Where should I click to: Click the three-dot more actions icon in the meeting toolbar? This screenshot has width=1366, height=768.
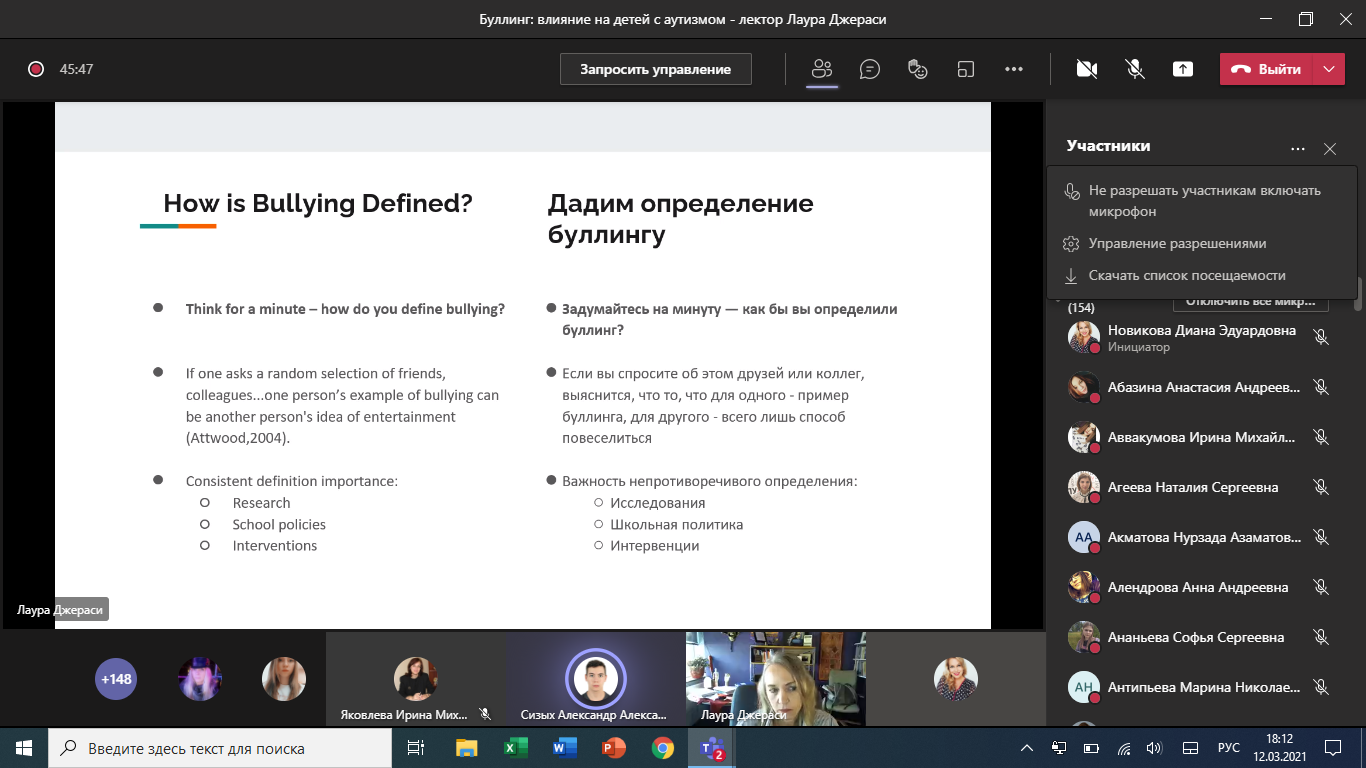point(1013,69)
